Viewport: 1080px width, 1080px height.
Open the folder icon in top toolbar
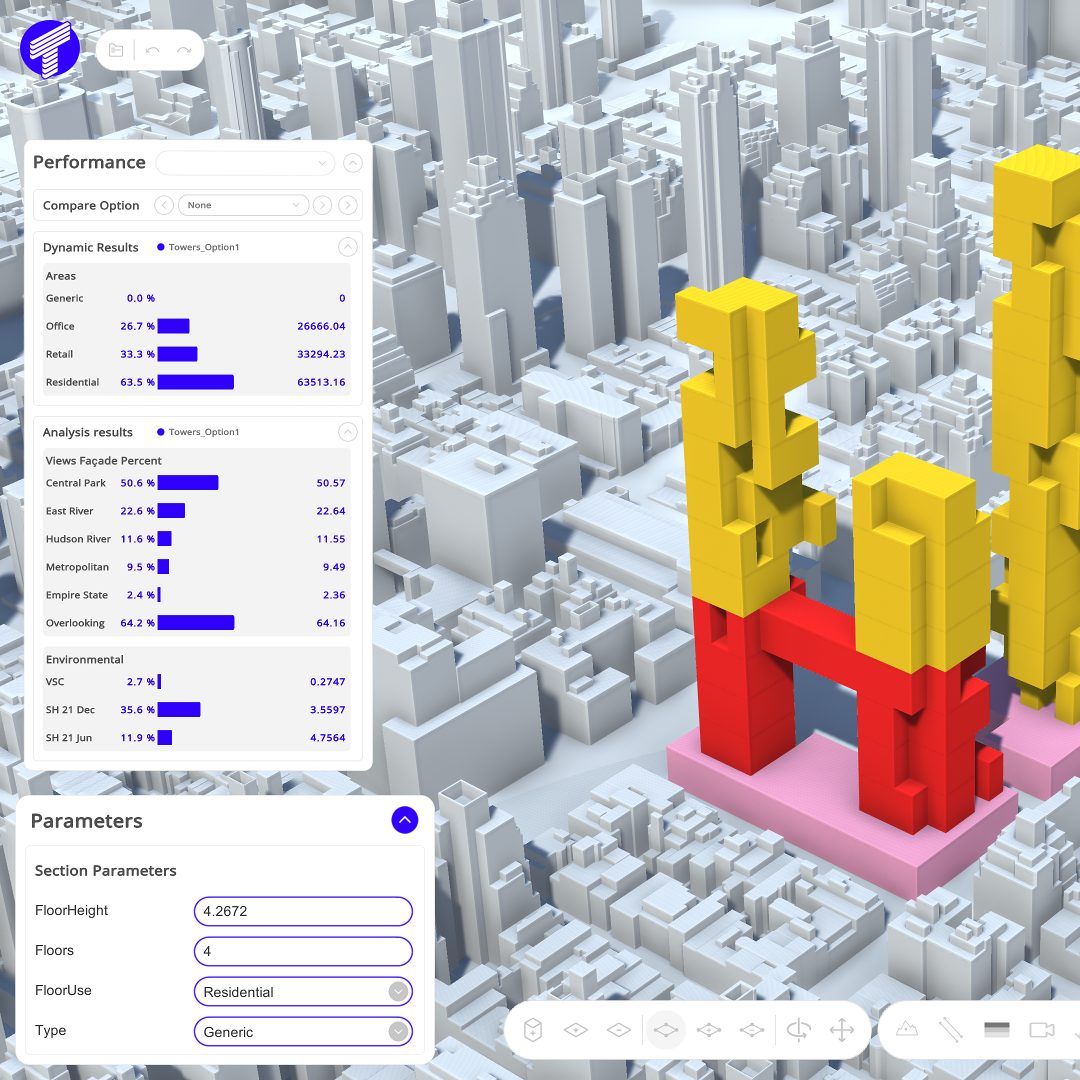coord(116,50)
